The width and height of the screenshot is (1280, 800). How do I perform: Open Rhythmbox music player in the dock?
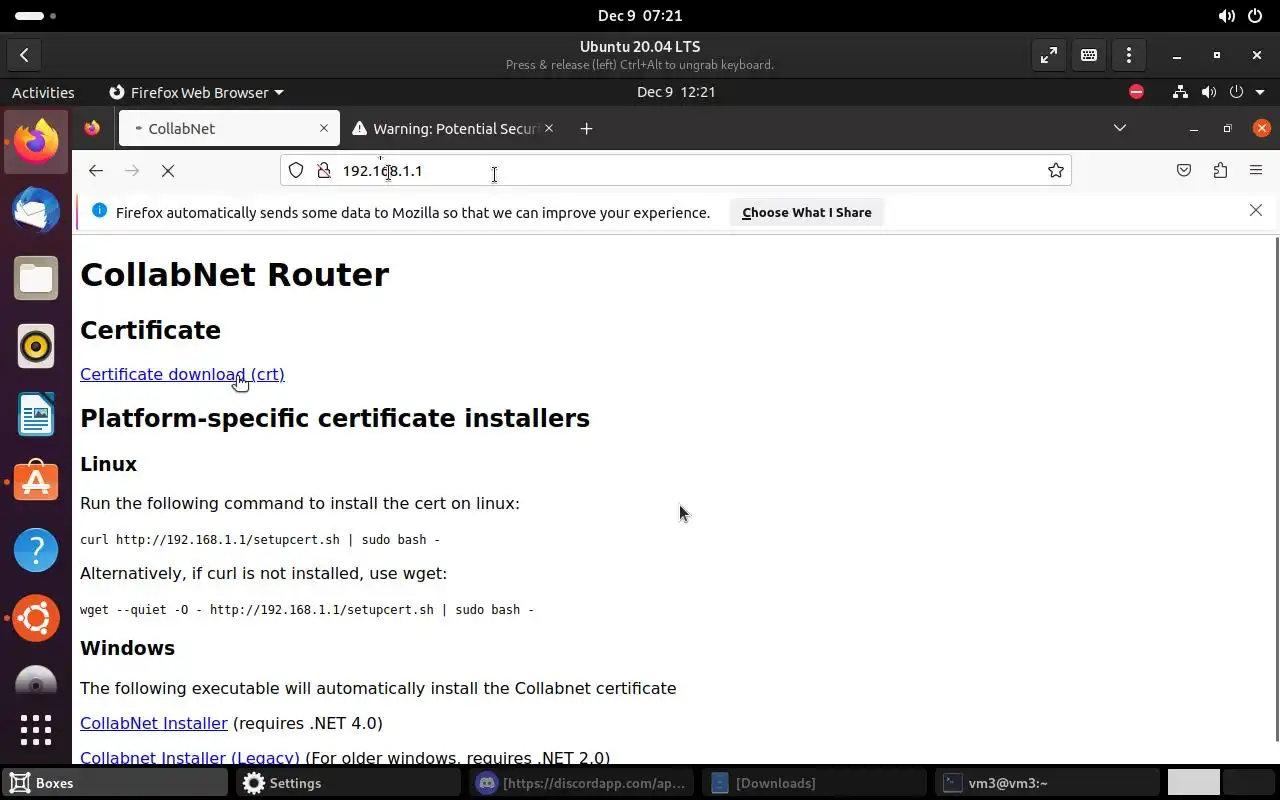(36, 346)
